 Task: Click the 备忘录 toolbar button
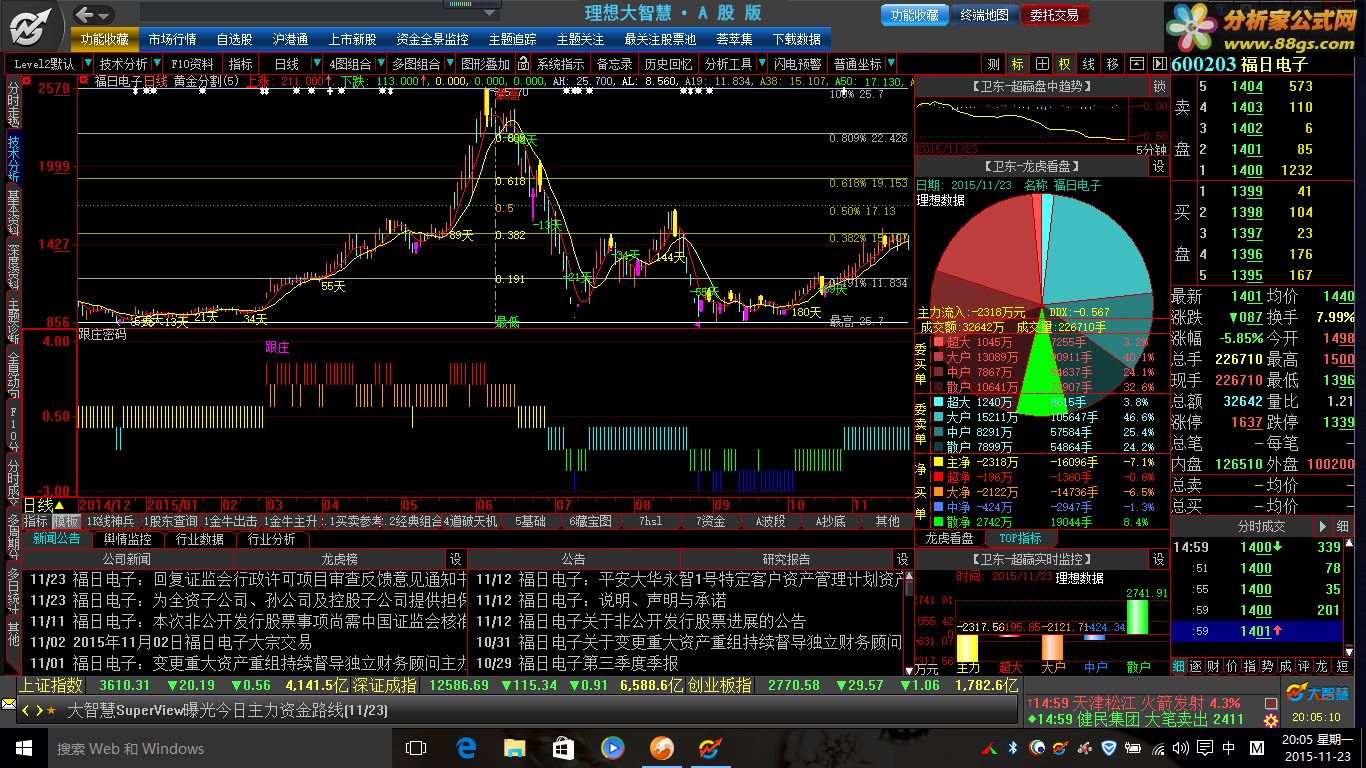614,64
